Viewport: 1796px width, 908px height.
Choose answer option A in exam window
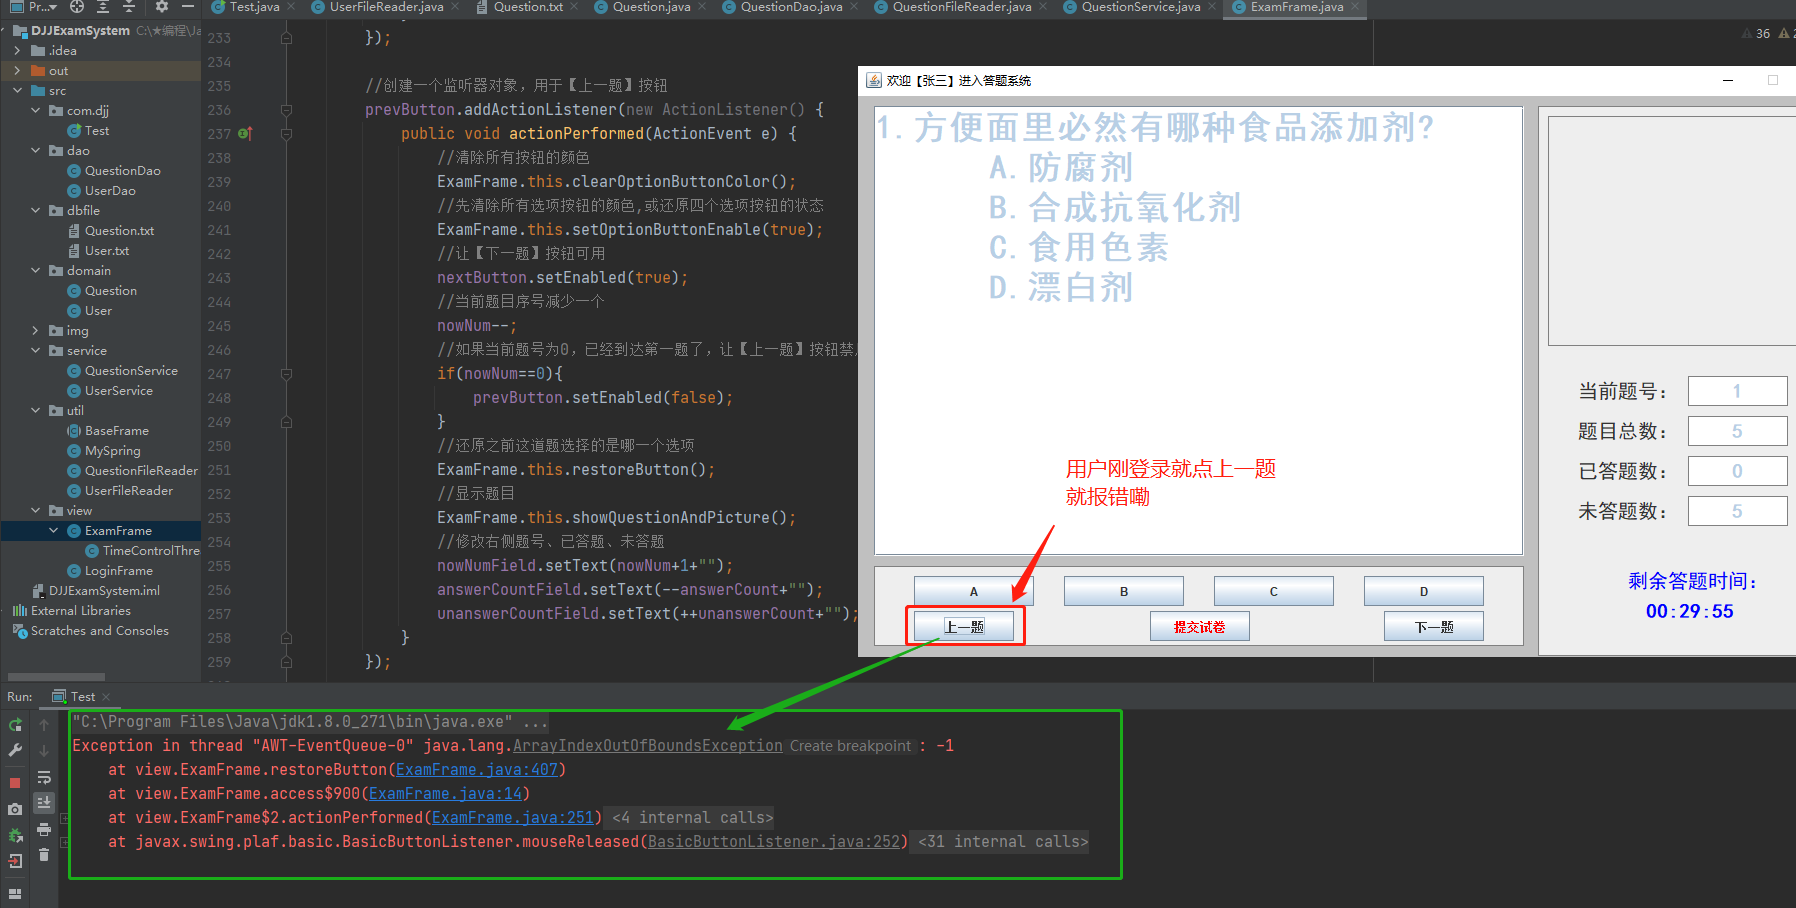click(974, 591)
